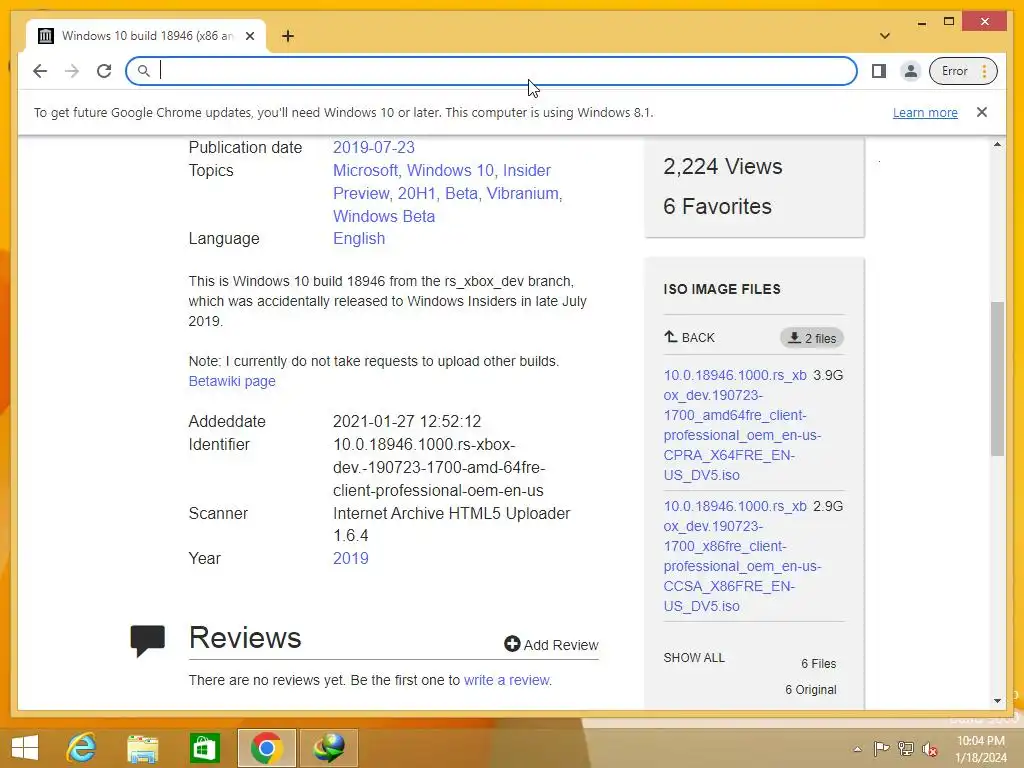
Task: Click the Reviews speech bubble icon
Action: coord(148,641)
